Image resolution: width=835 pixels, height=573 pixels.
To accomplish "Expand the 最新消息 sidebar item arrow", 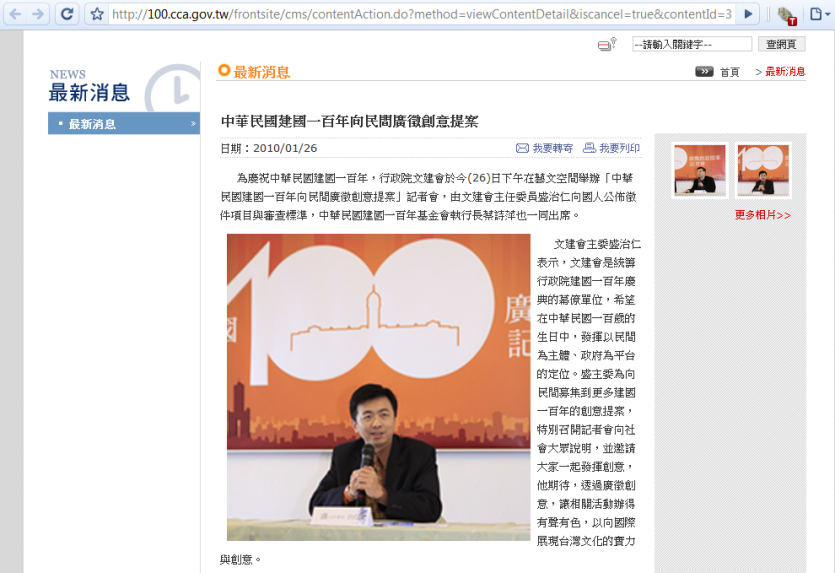I will pyautogui.click(x=193, y=124).
